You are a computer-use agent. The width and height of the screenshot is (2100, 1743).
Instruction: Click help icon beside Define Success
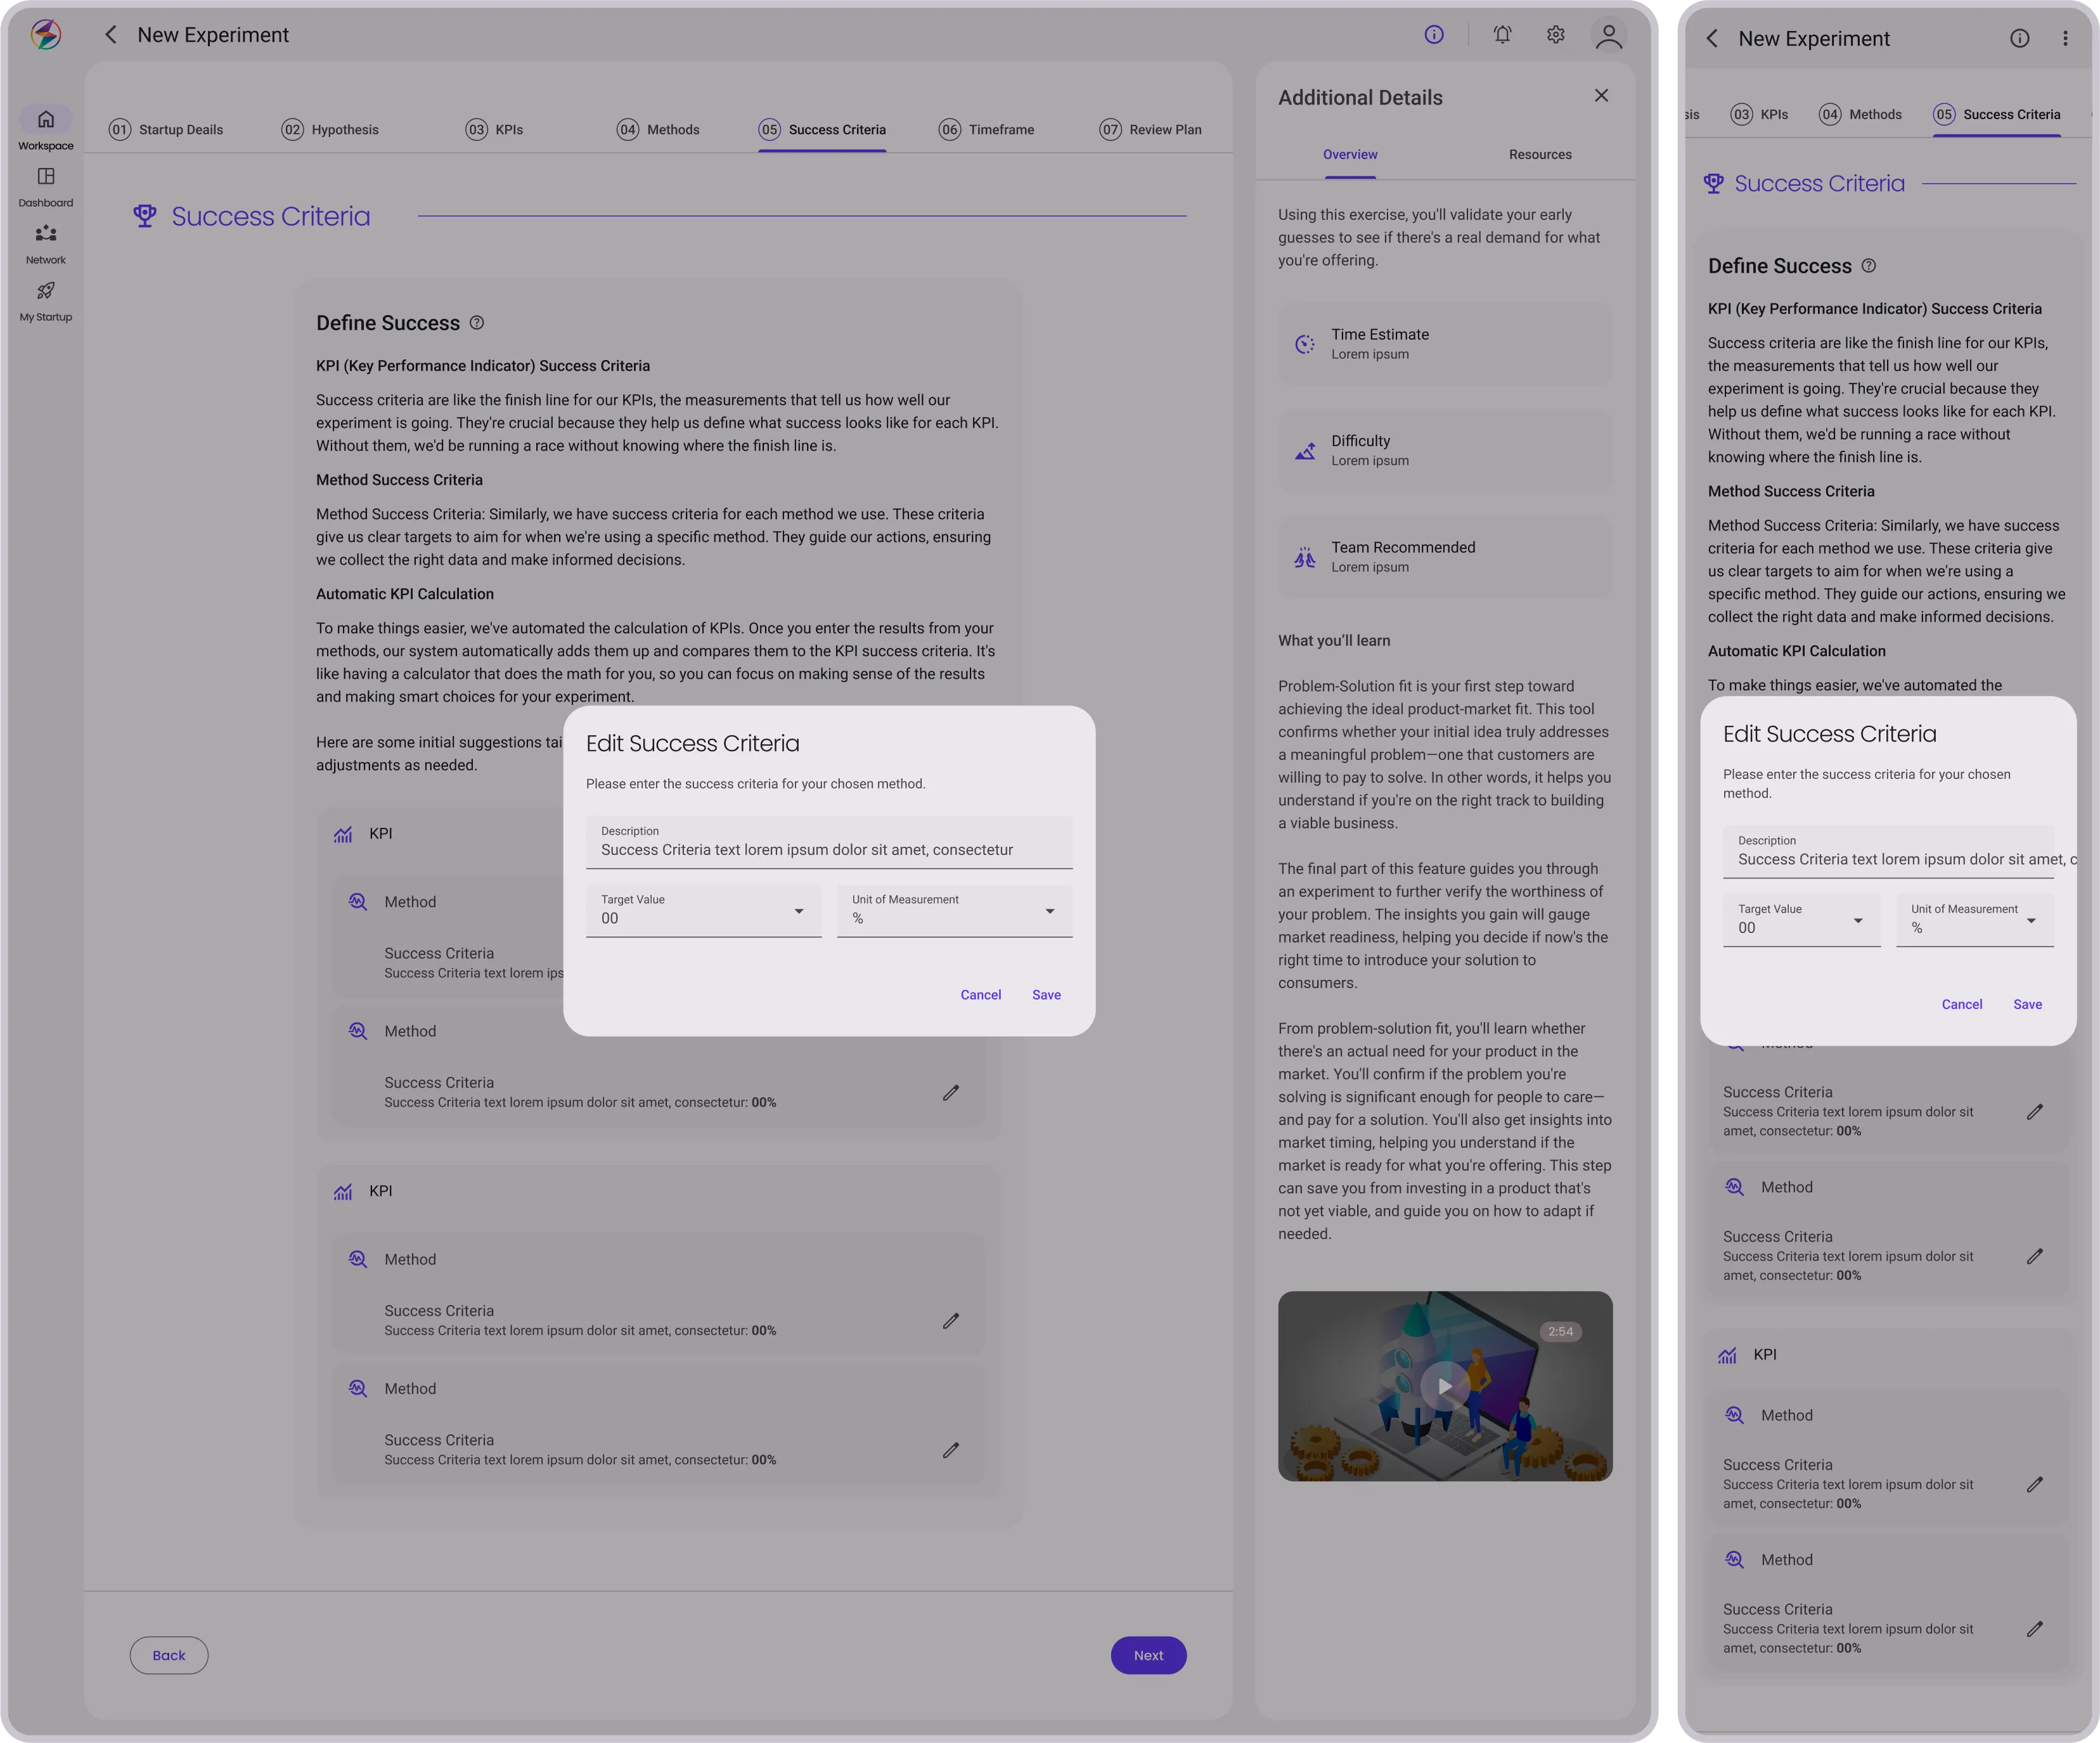pos(477,323)
